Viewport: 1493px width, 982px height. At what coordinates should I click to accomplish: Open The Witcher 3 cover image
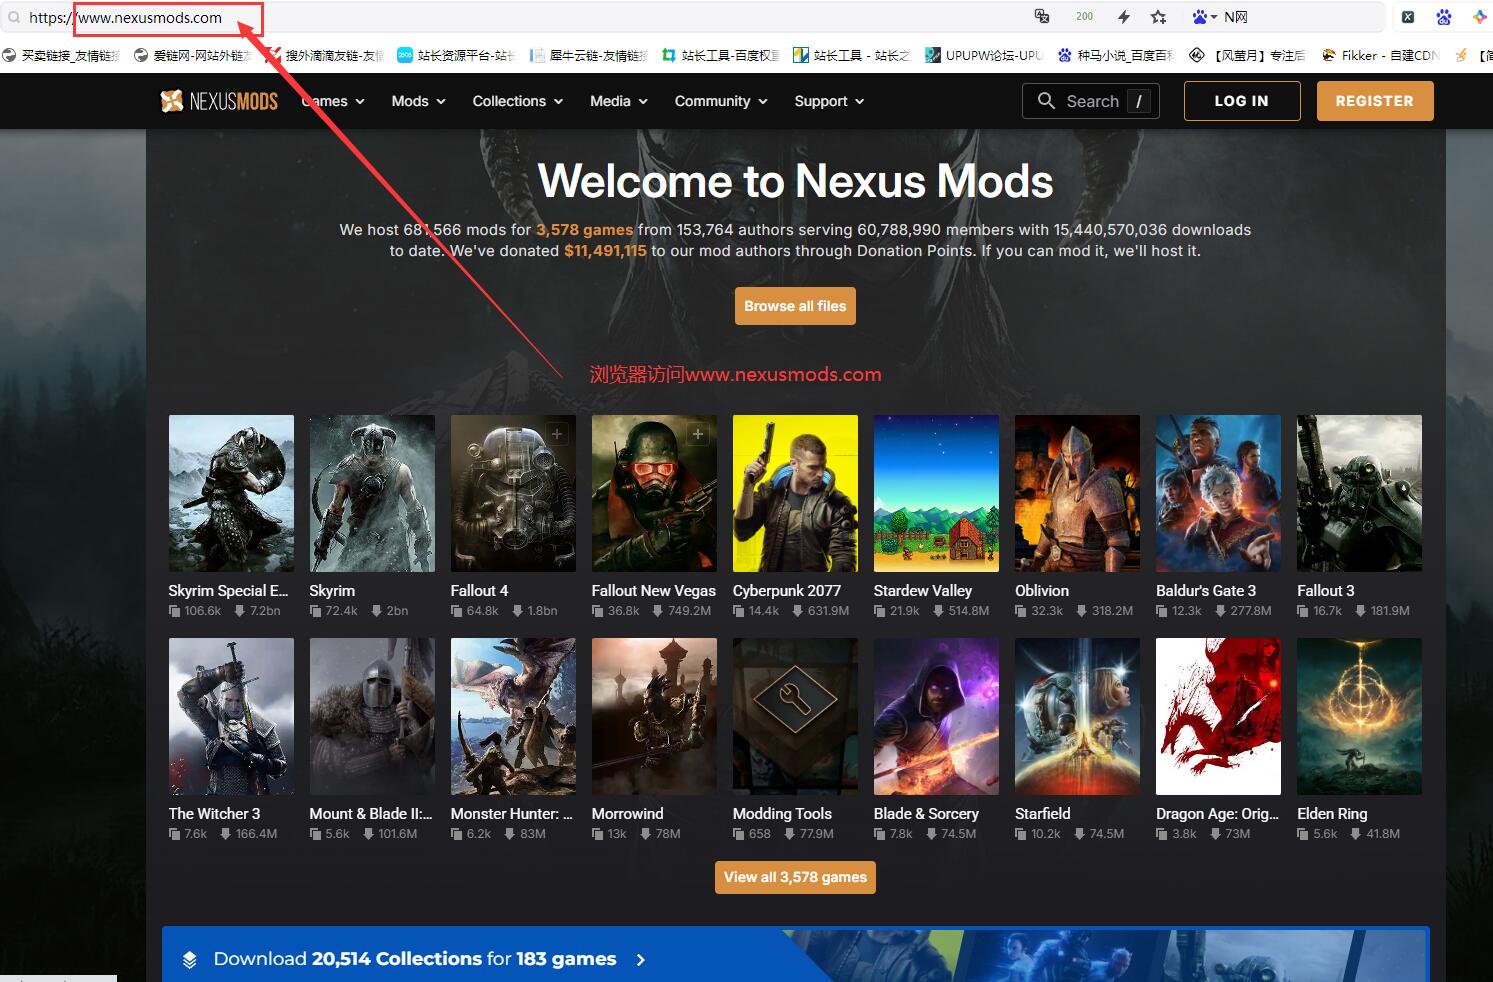tap(231, 716)
